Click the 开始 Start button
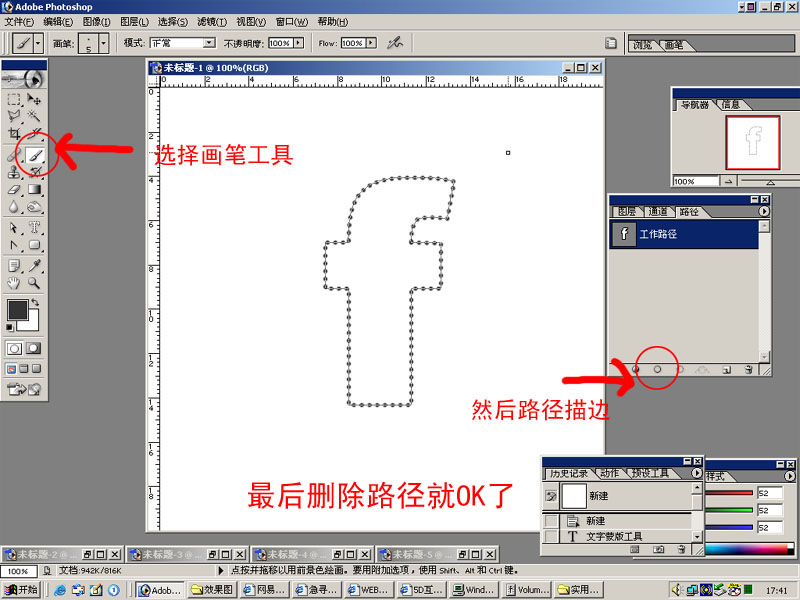The image size is (800, 600). [x=20, y=590]
